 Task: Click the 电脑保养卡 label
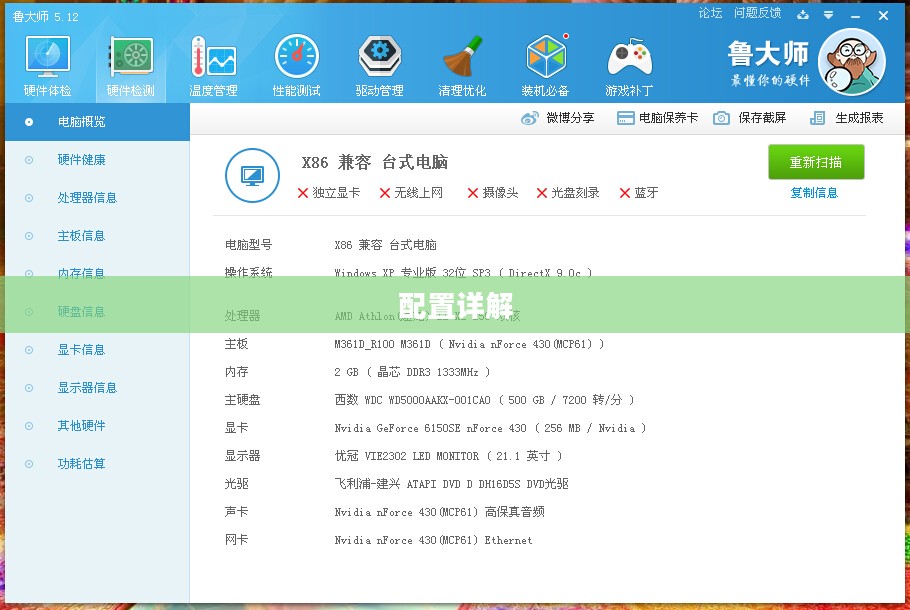[668, 118]
